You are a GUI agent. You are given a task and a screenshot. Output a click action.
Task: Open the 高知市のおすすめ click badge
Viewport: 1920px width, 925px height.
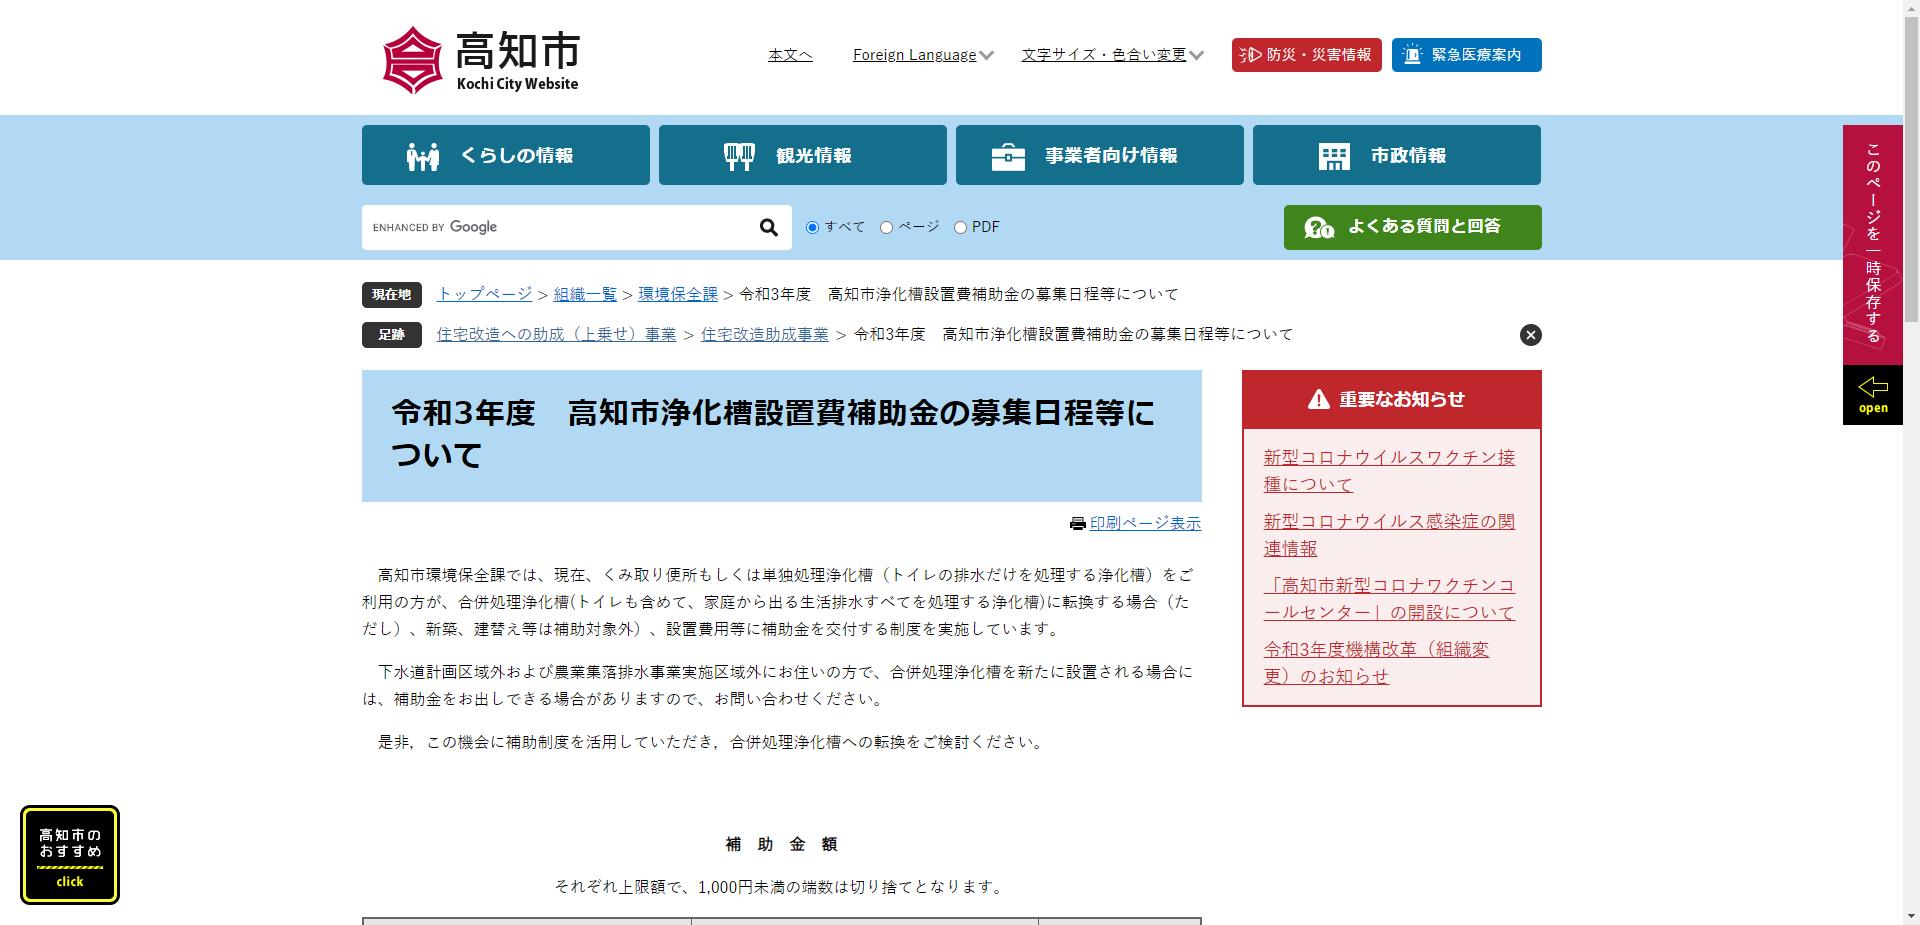tap(69, 854)
